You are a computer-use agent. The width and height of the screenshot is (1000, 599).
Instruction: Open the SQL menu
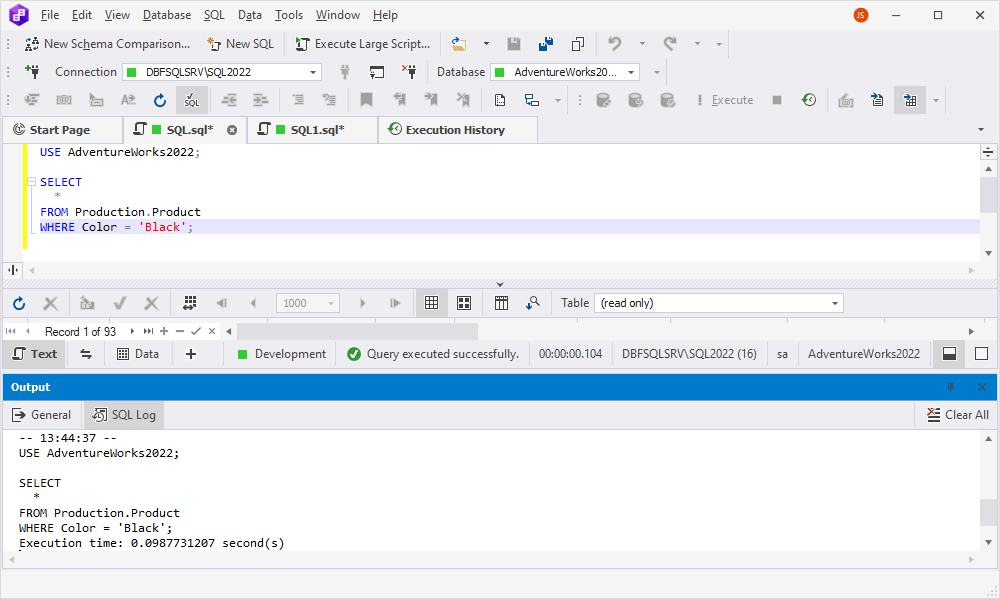tap(214, 15)
